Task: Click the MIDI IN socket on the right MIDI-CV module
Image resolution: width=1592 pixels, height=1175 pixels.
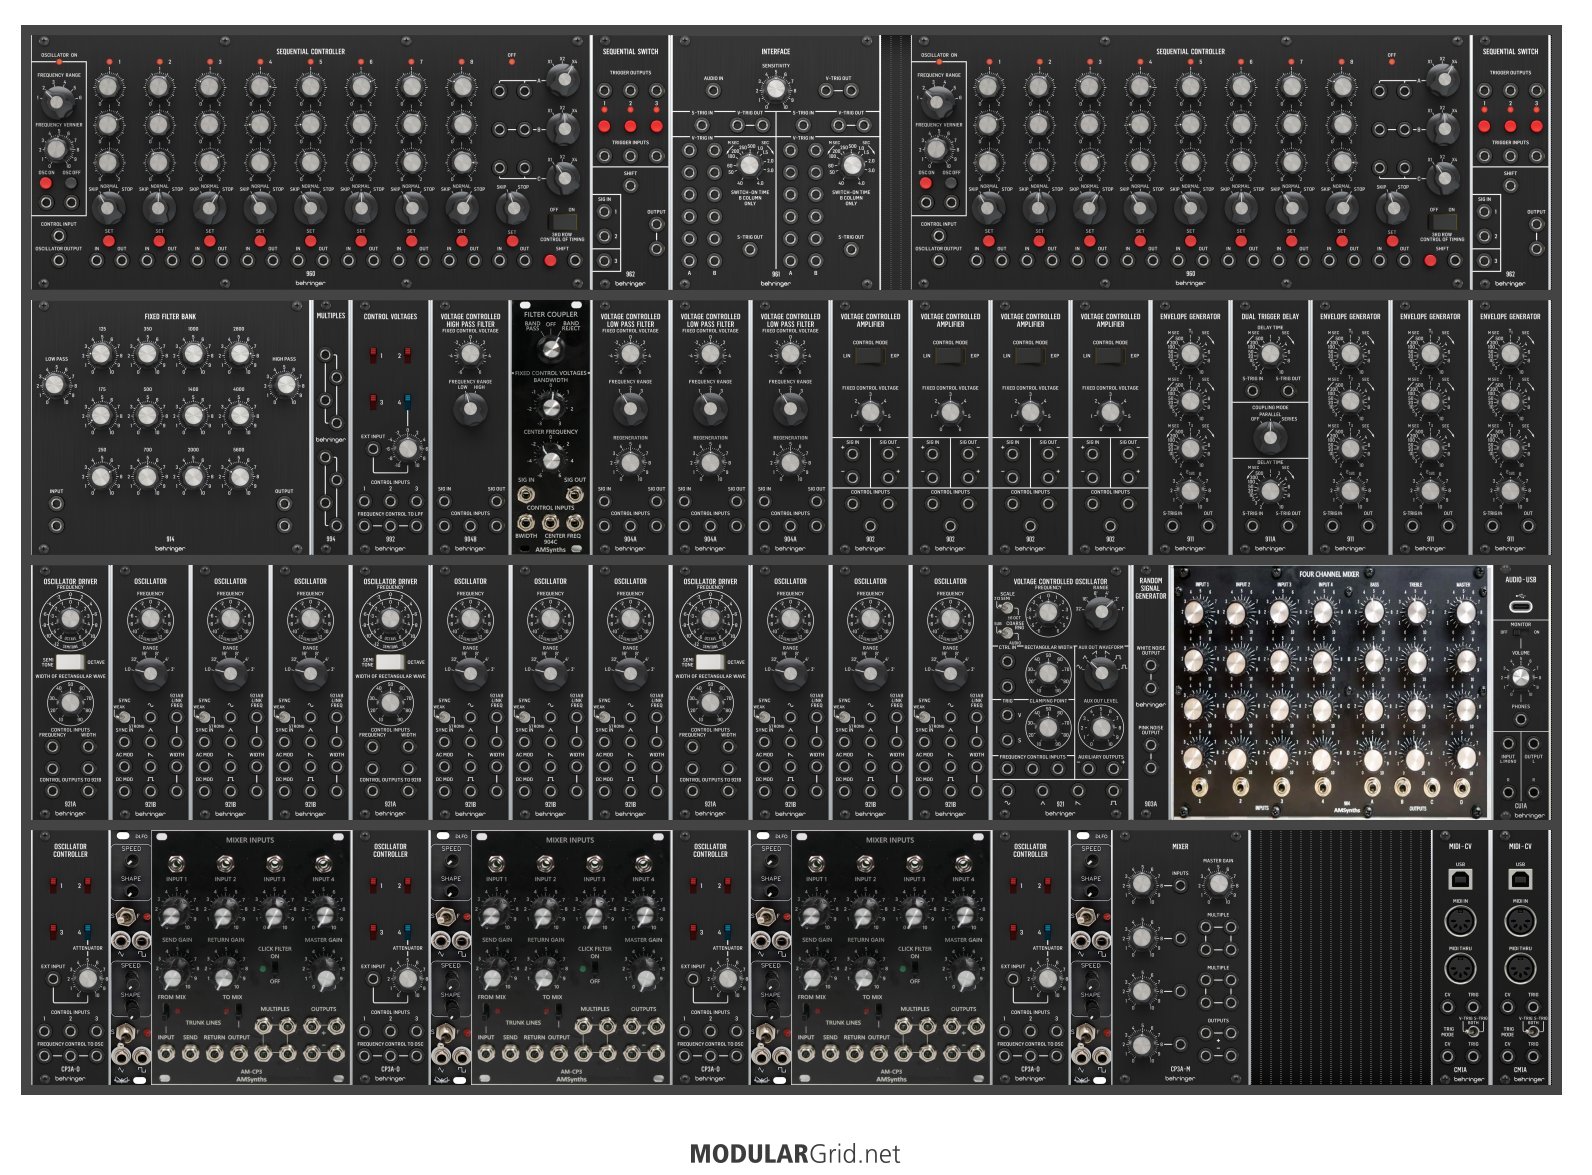Action: [1520, 922]
